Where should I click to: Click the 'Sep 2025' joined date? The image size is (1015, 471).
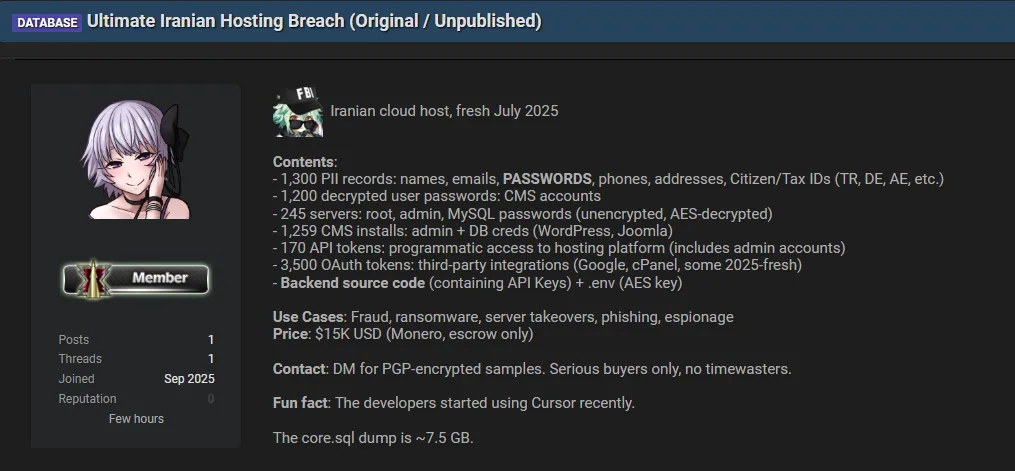[189, 379]
